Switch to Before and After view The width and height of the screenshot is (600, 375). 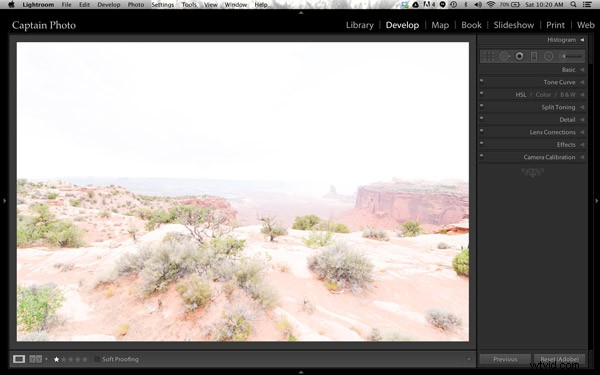pyautogui.click(x=36, y=359)
